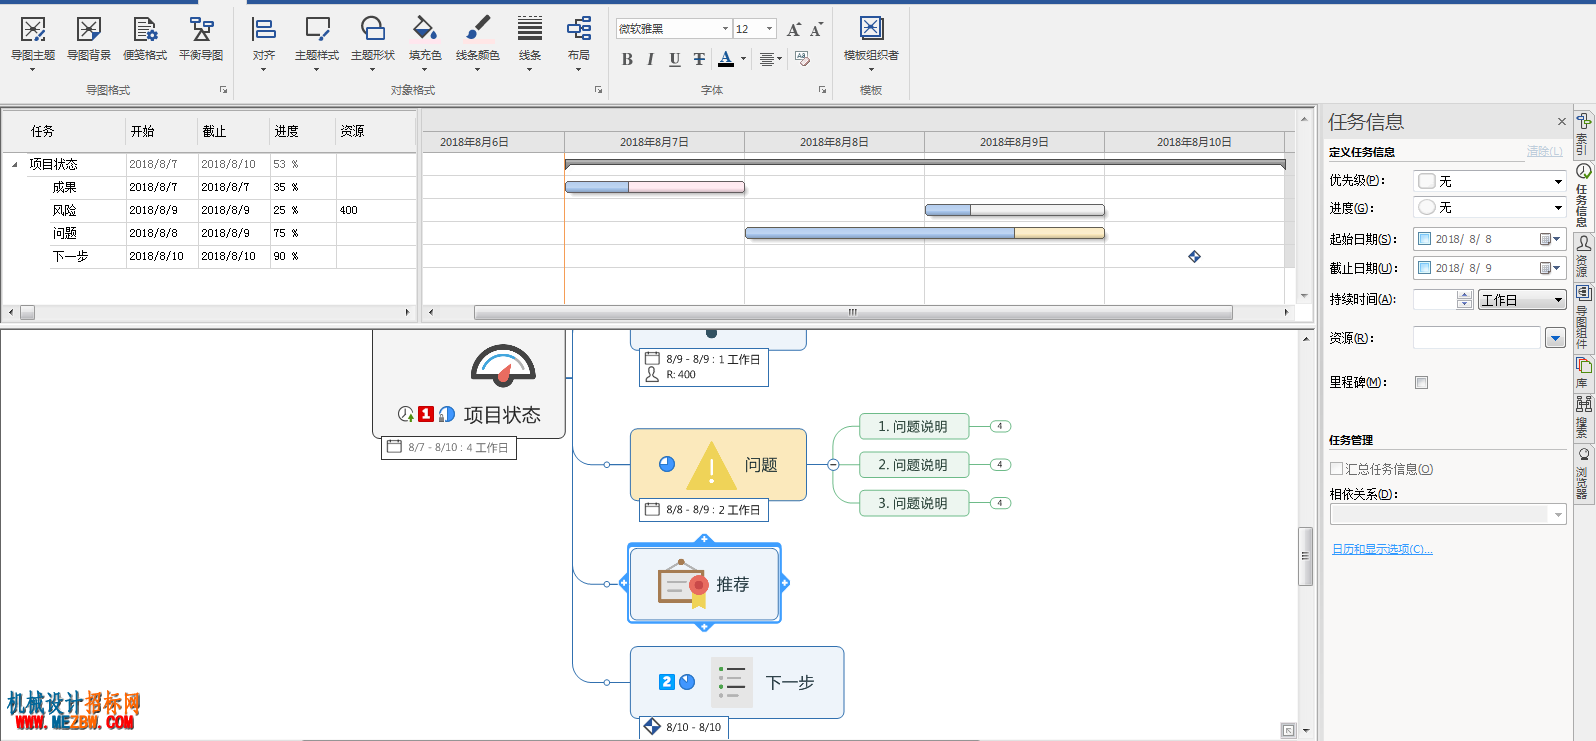This screenshot has width=1596, height=741.
Task: Toggle italic formatting
Action: pyautogui.click(x=651, y=59)
